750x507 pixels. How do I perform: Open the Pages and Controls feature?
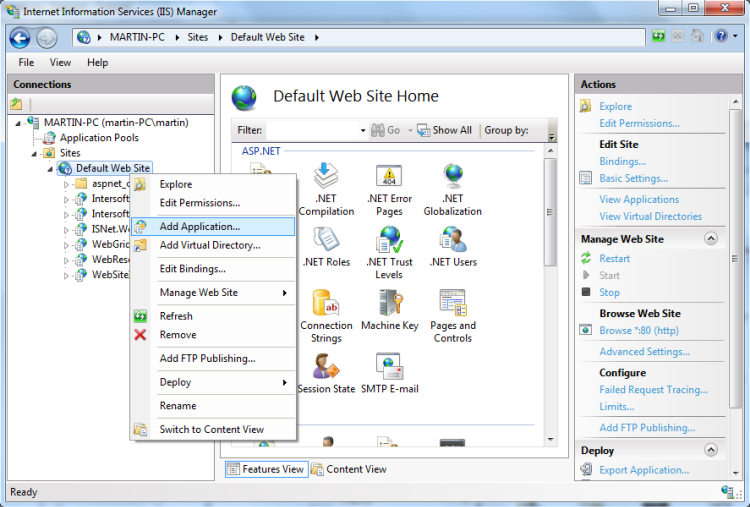point(452,303)
